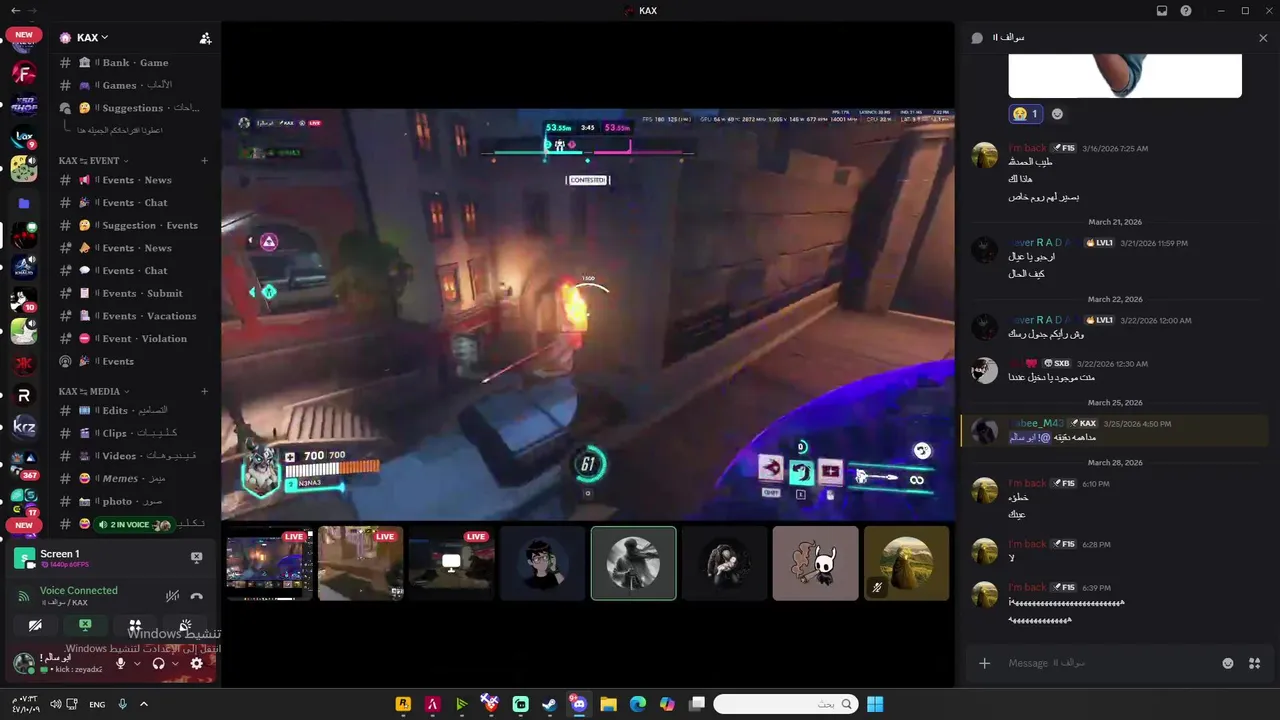The height and width of the screenshot is (720, 1280).
Task: Open the activities launcher icon
Action: pos(135,625)
